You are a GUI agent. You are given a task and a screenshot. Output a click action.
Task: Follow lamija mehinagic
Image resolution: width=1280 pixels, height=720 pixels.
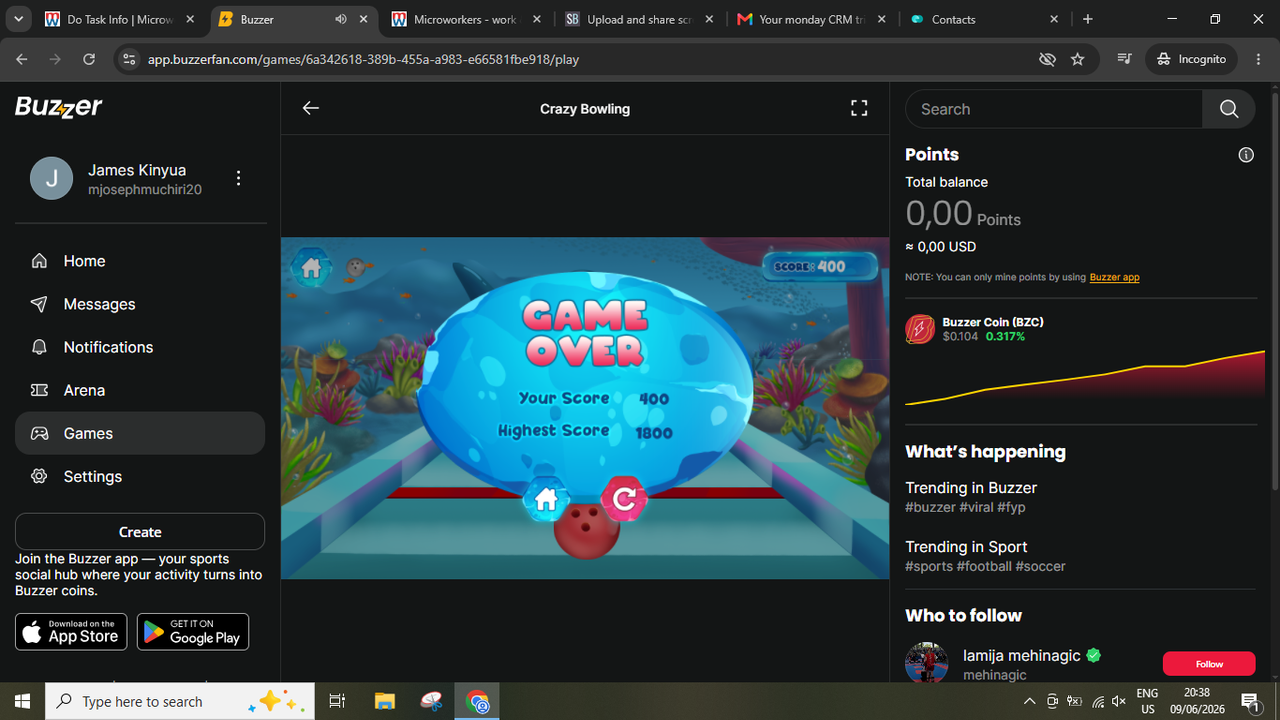(1209, 664)
